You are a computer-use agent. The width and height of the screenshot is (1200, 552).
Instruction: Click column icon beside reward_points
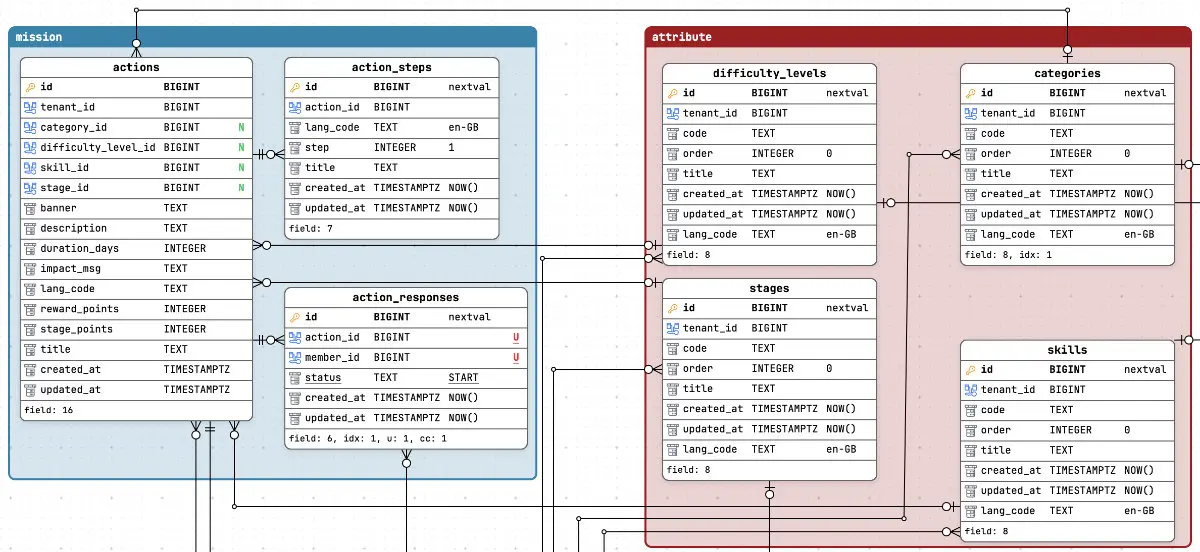(x=29, y=309)
